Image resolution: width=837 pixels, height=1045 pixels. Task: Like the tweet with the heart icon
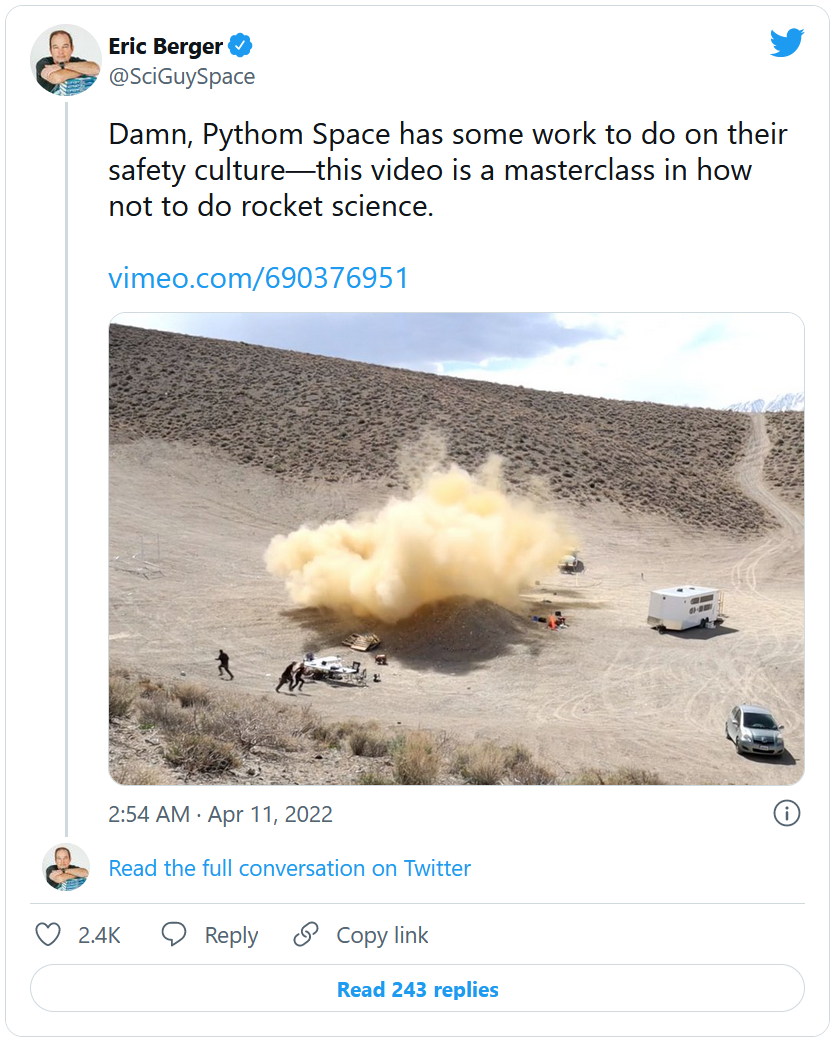click(48, 935)
